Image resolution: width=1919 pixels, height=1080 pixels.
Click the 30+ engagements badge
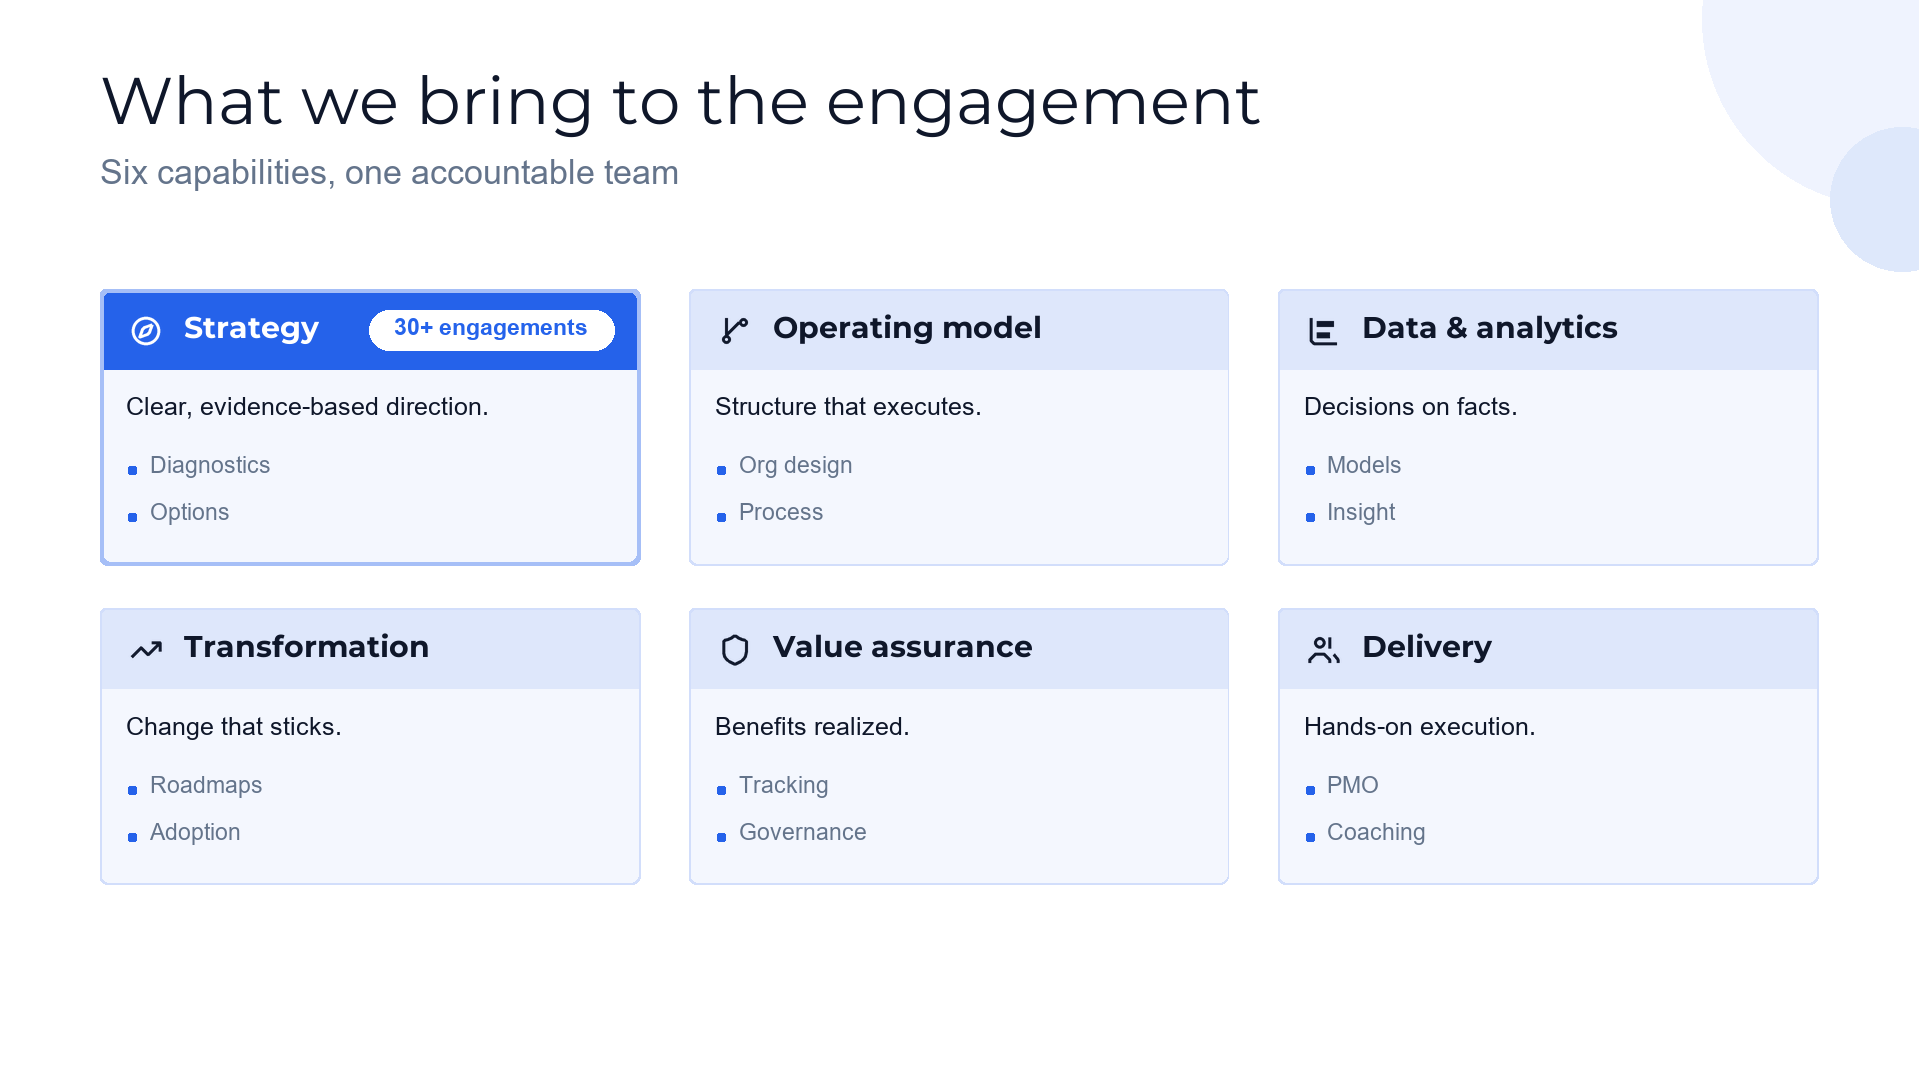point(491,329)
